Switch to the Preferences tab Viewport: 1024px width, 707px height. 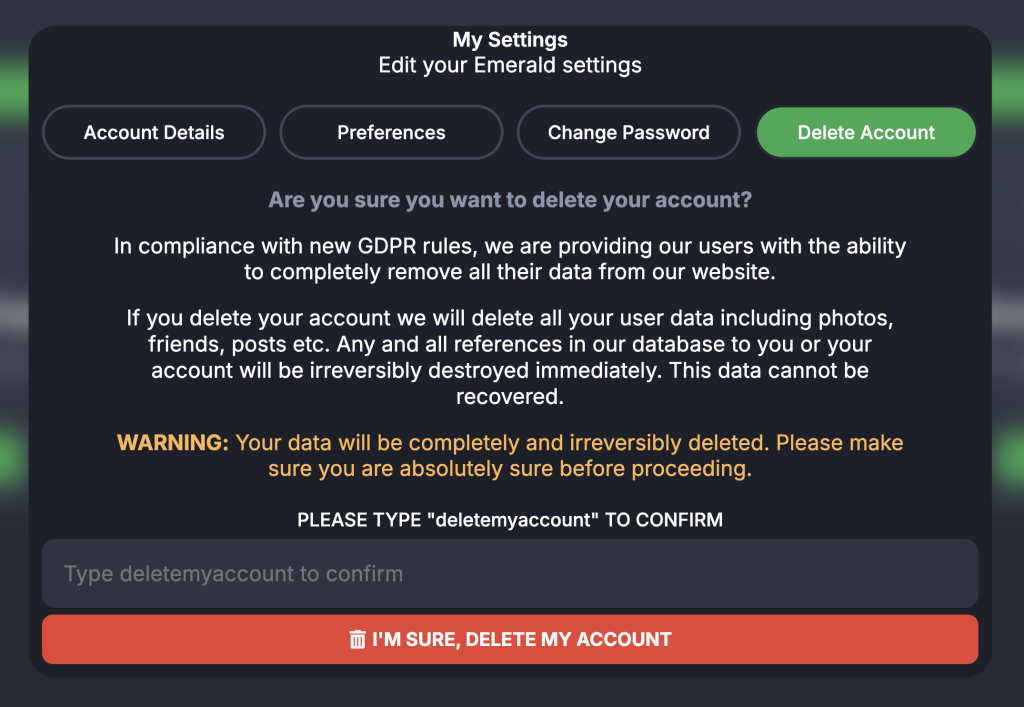click(391, 133)
